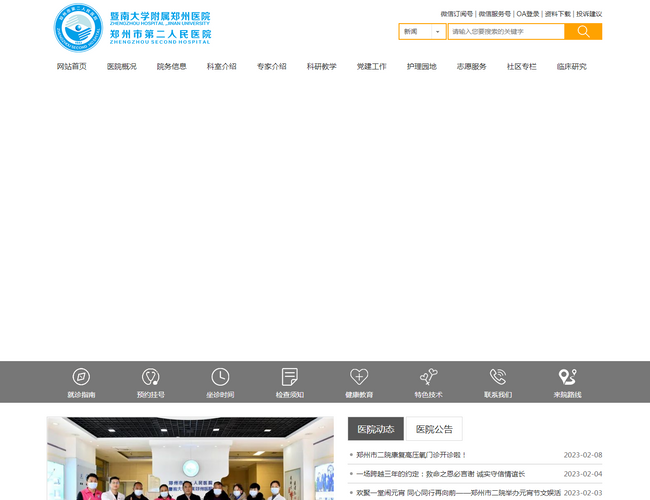The image size is (650, 500).
Task: Open the 检查须知 document icon
Action: pyautogui.click(x=289, y=377)
